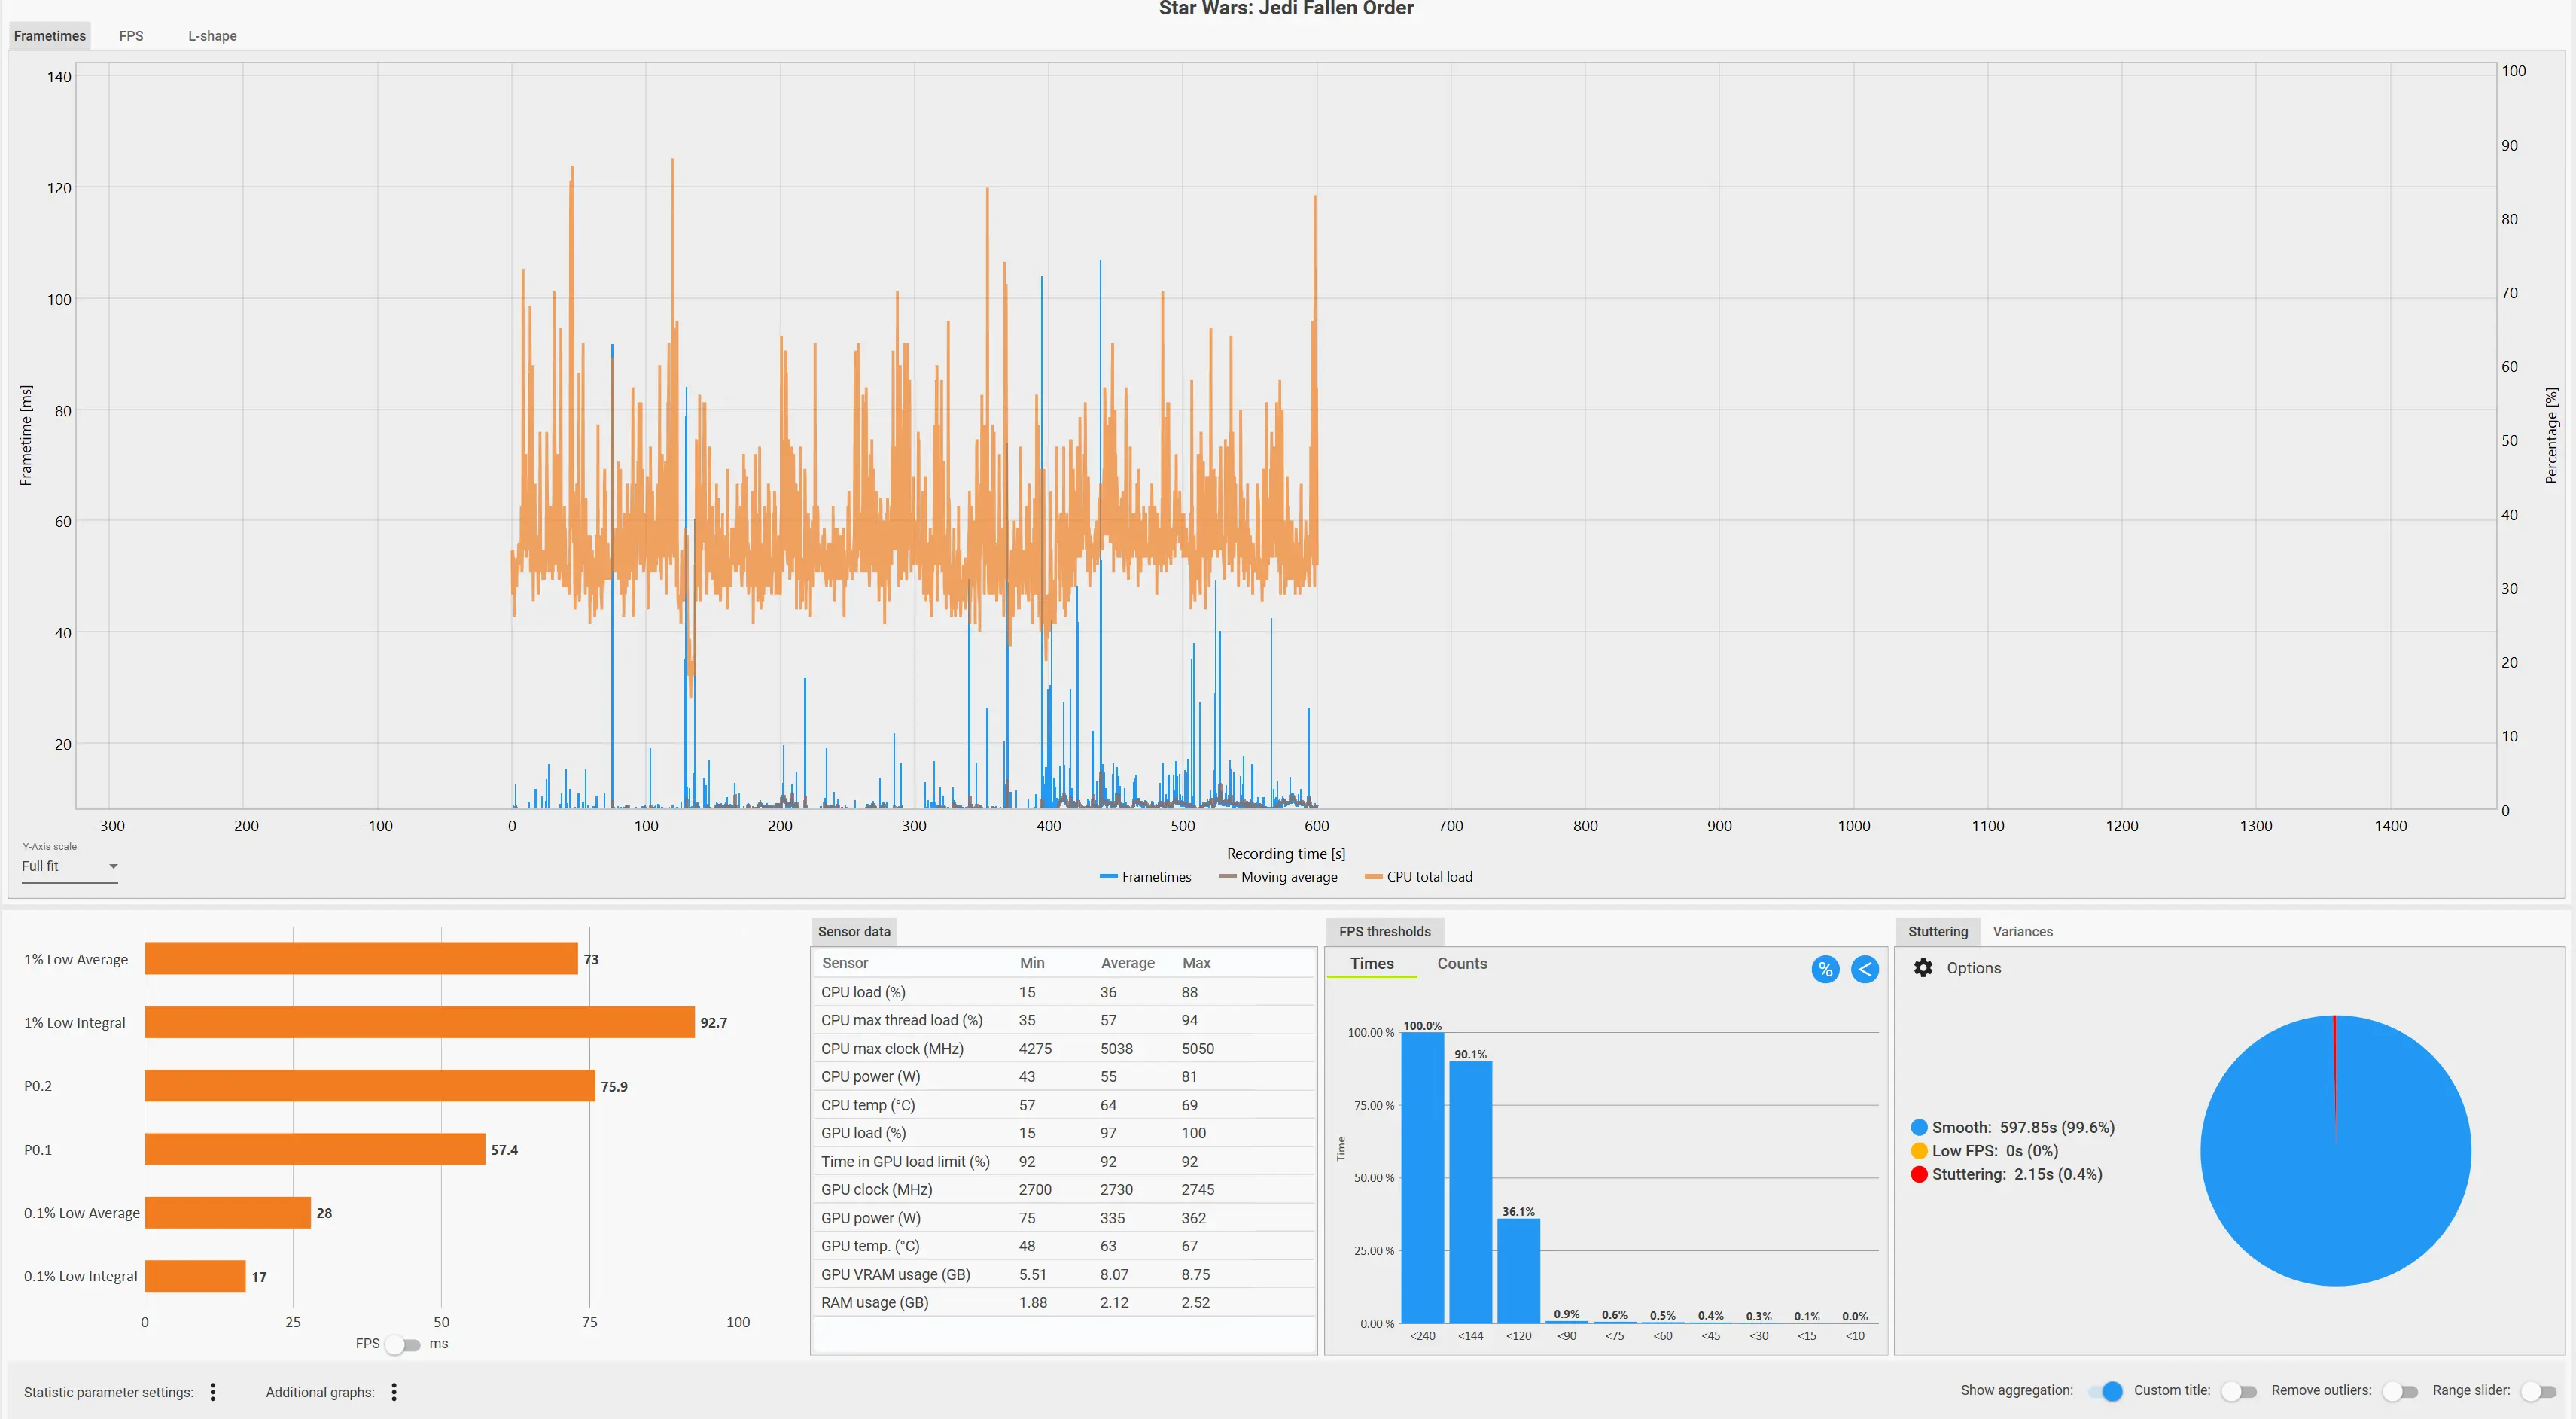This screenshot has height=1419, width=2576.
Task: Select the FPS thresholds tab
Action: click(1385, 932)
